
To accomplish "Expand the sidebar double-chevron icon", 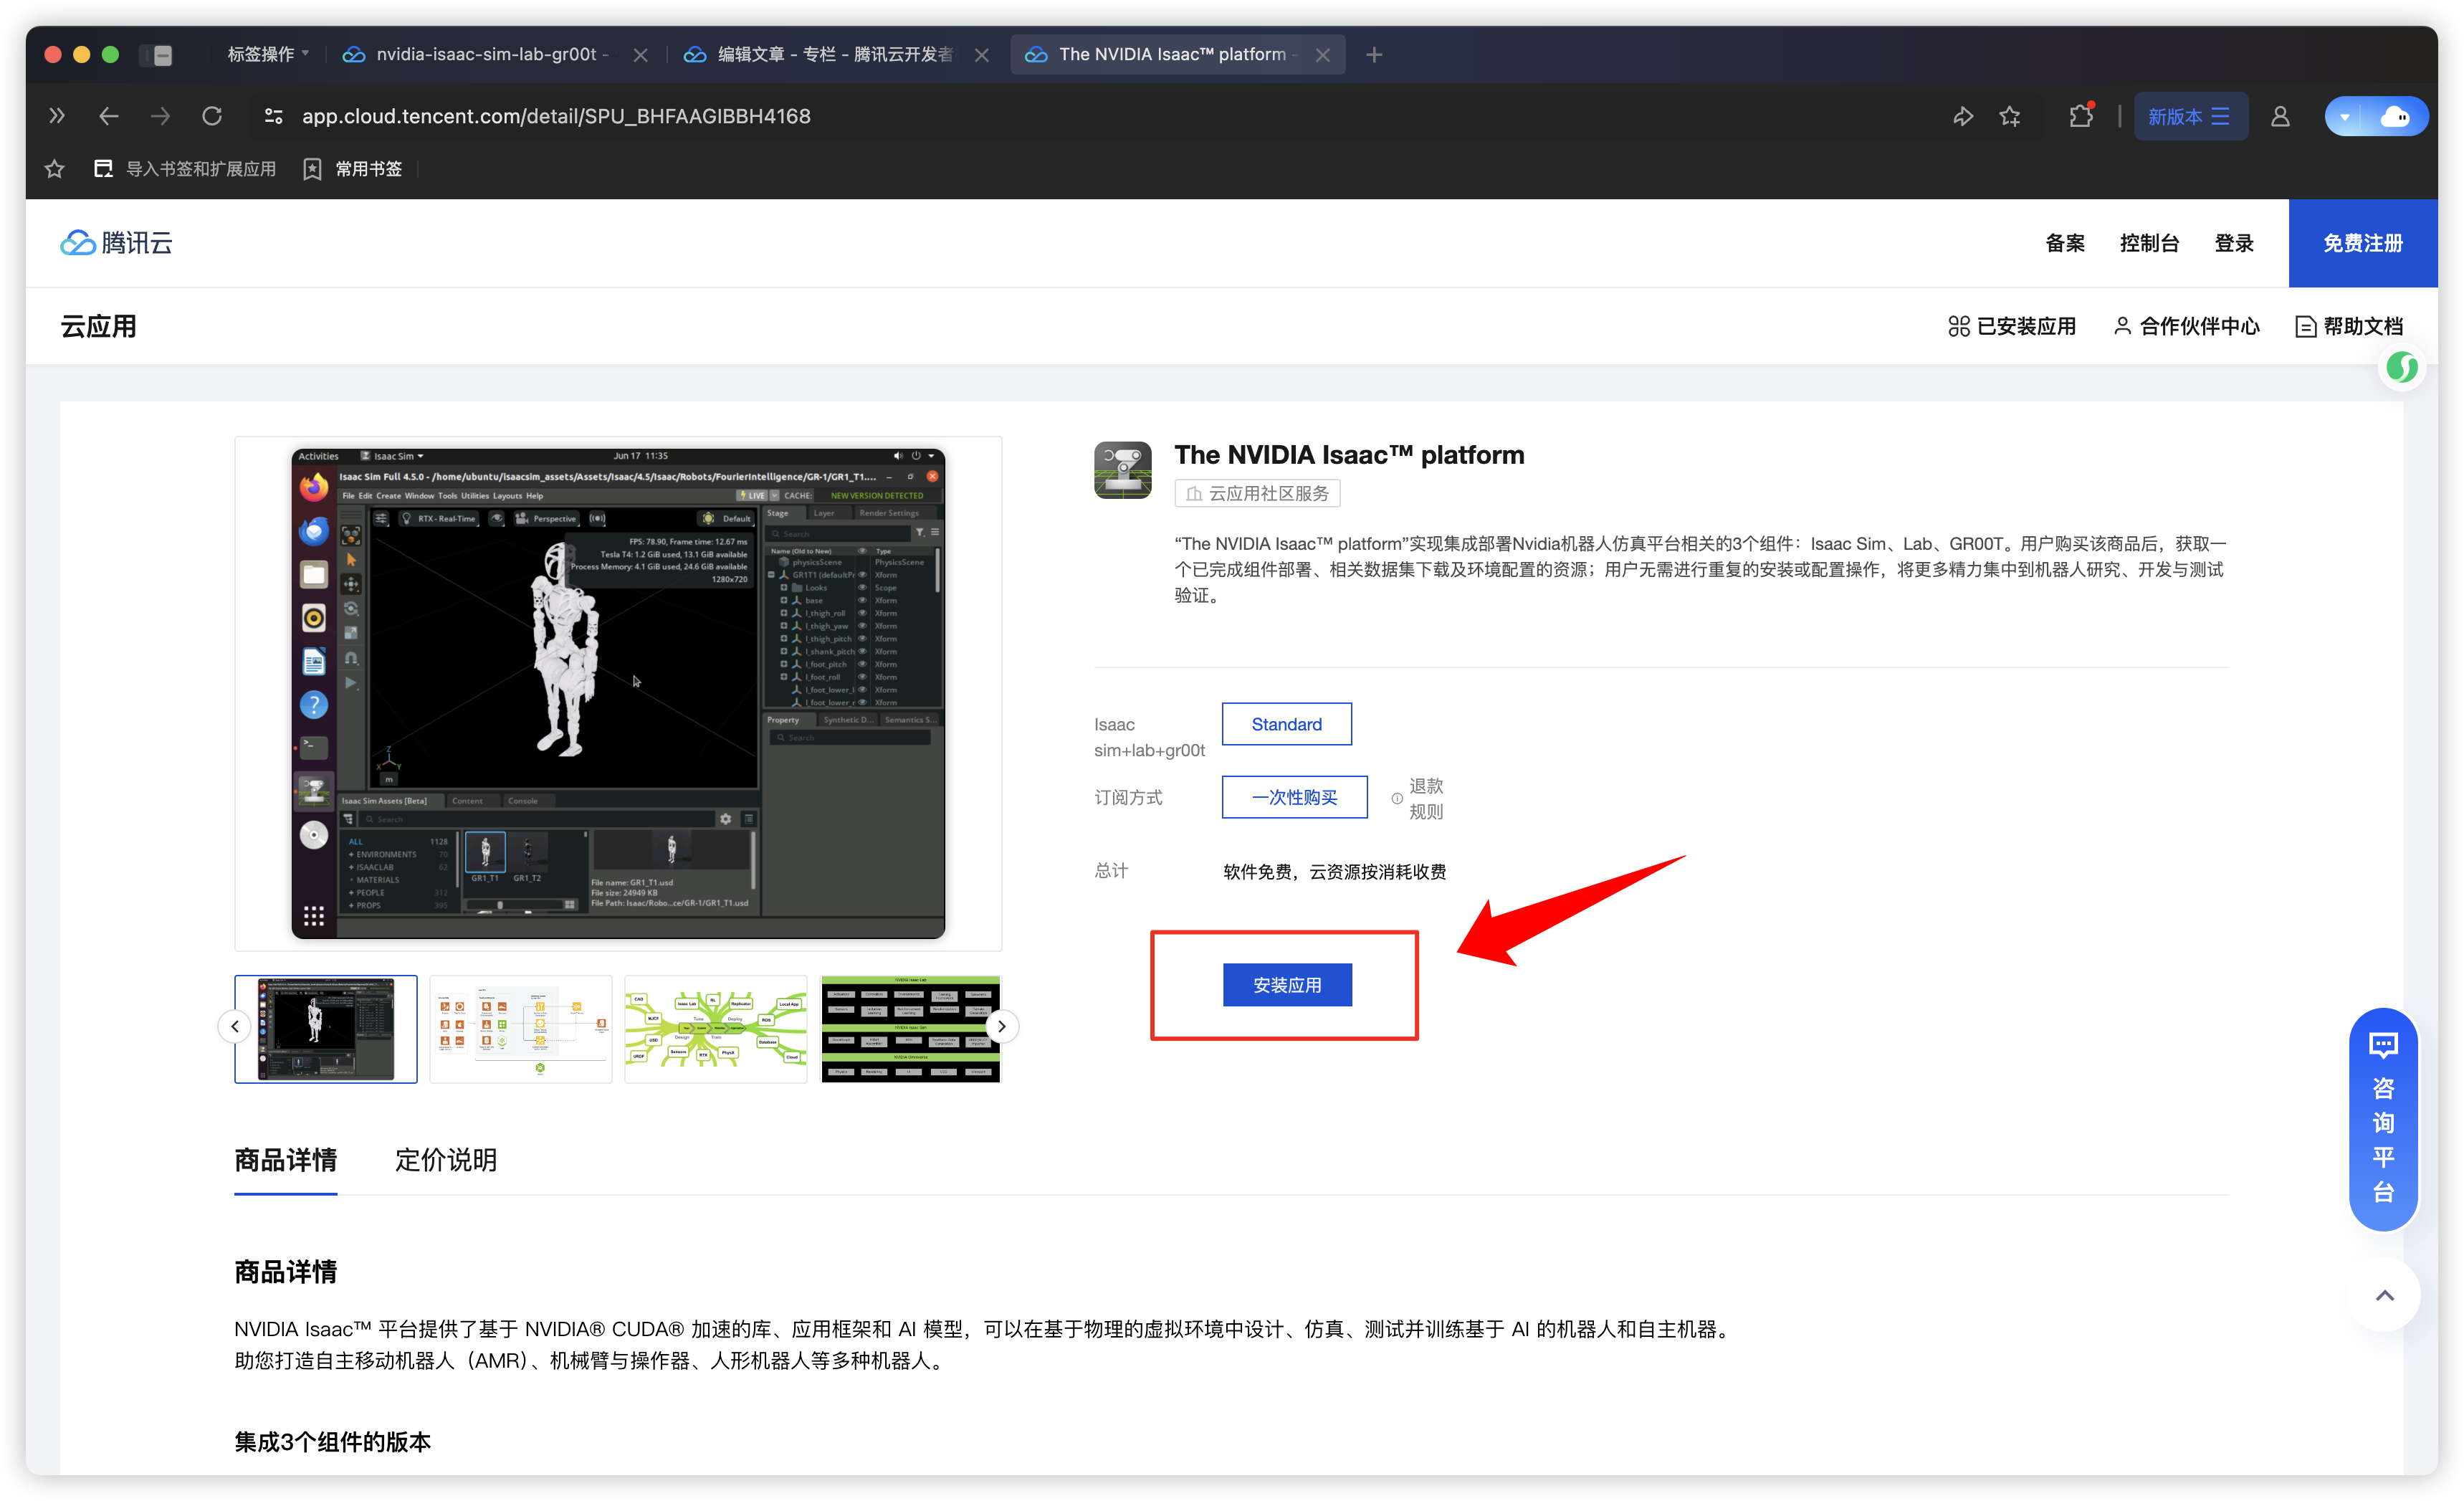I will pyautogui.click(x=57, y=116).
